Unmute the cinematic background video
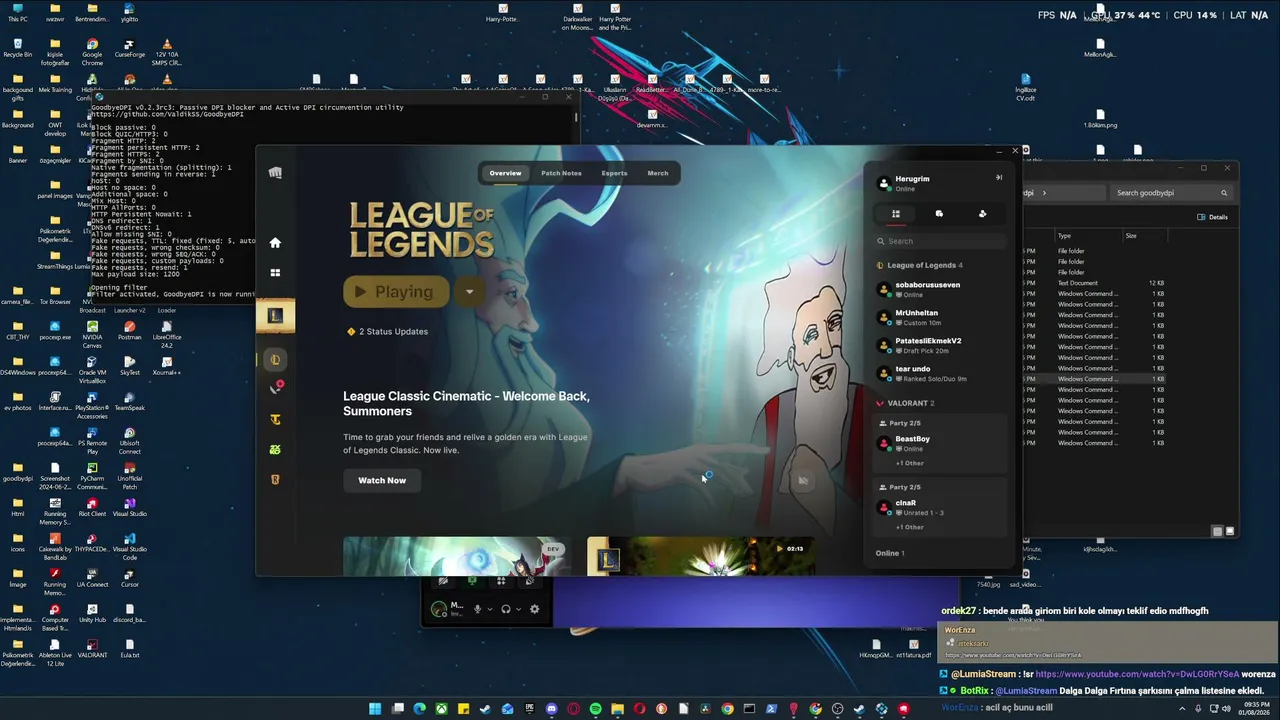This screenshot has width=1280, height=720. 802,481
